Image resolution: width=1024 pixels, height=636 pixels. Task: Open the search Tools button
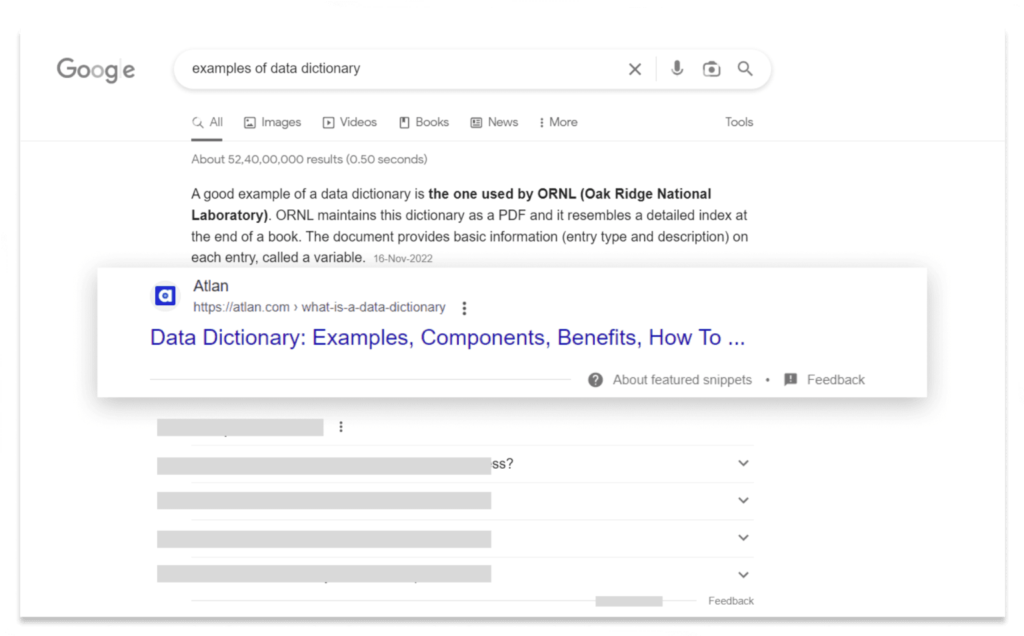pyautogui.click(x=739, y=122)
